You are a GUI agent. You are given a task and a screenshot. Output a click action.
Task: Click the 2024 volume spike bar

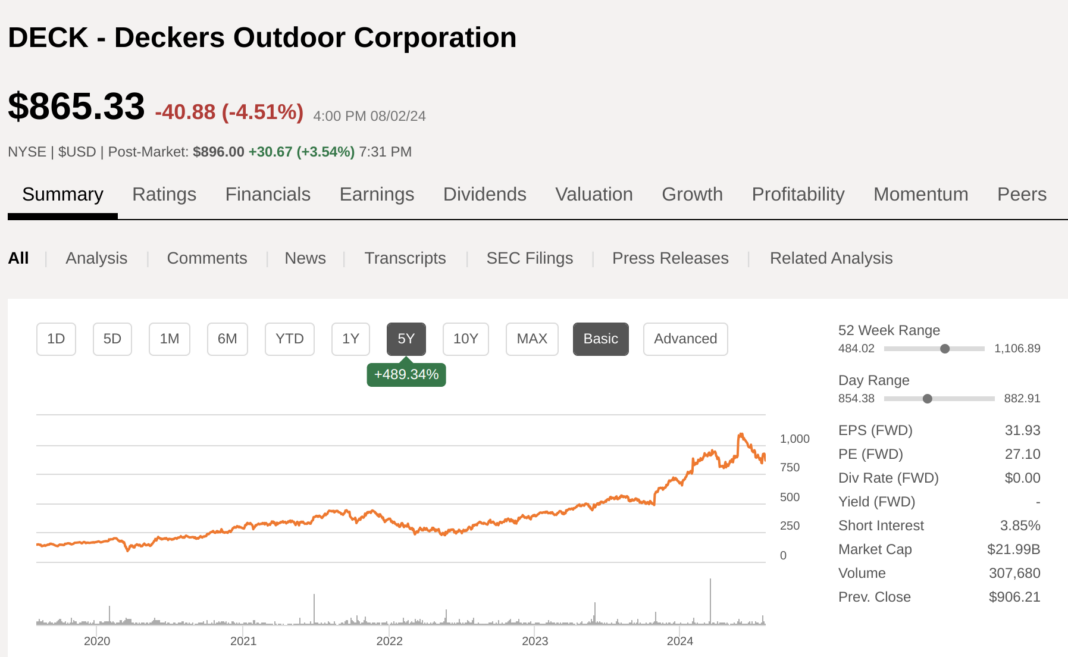(710, 602)
